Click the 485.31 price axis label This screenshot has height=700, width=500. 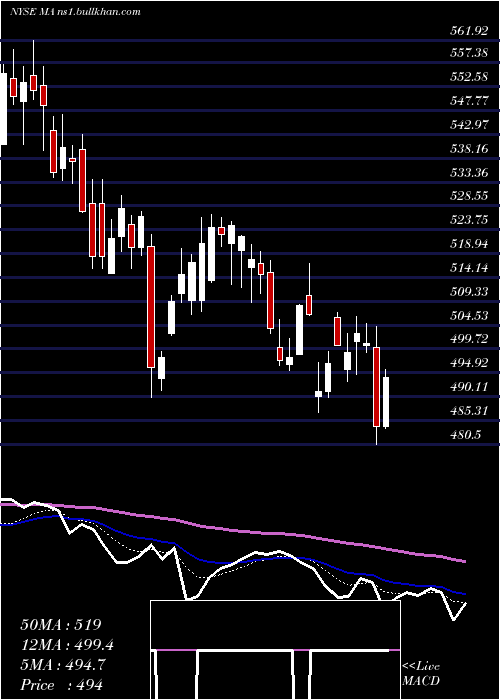[x=468, y=411]
